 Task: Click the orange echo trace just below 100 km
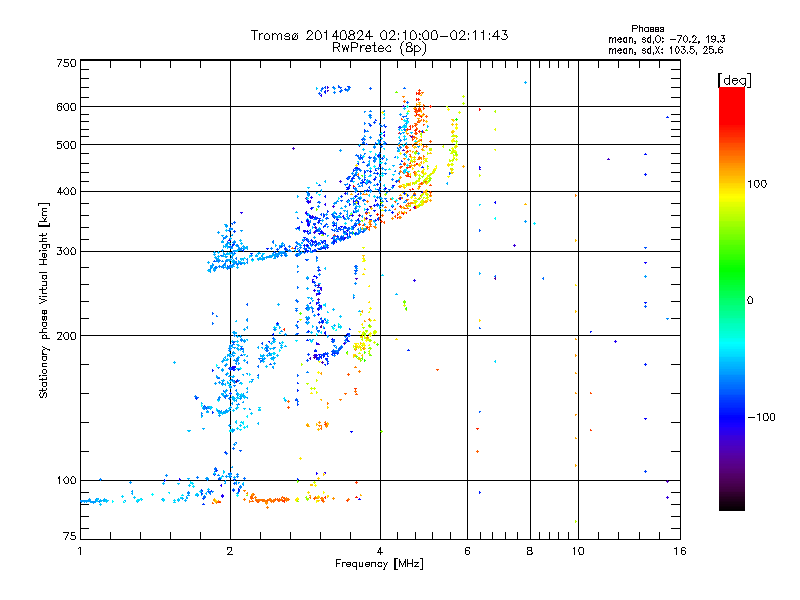click(x=268, y=500)
